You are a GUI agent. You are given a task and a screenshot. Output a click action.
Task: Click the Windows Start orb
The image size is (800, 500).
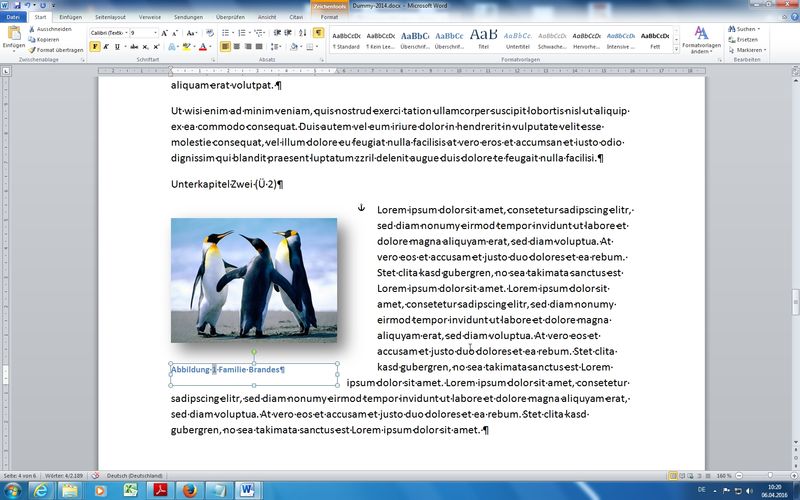[x=12, y=491]
